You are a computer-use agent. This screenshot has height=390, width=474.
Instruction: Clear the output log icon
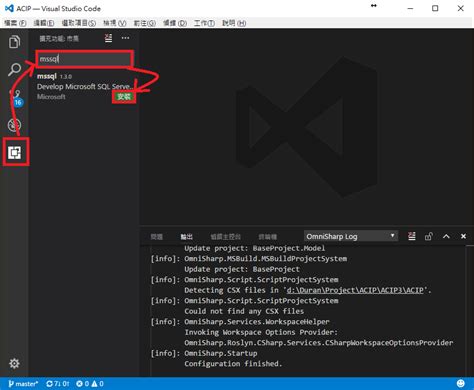pyautogui.click(x=412, y=236)
